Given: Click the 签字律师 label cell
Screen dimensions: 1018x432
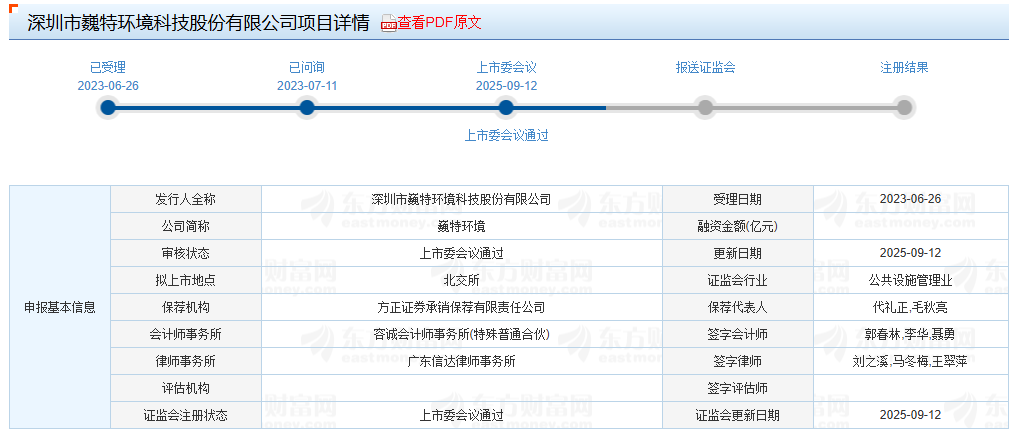Looking at the screenshot, I should point(738,361).
